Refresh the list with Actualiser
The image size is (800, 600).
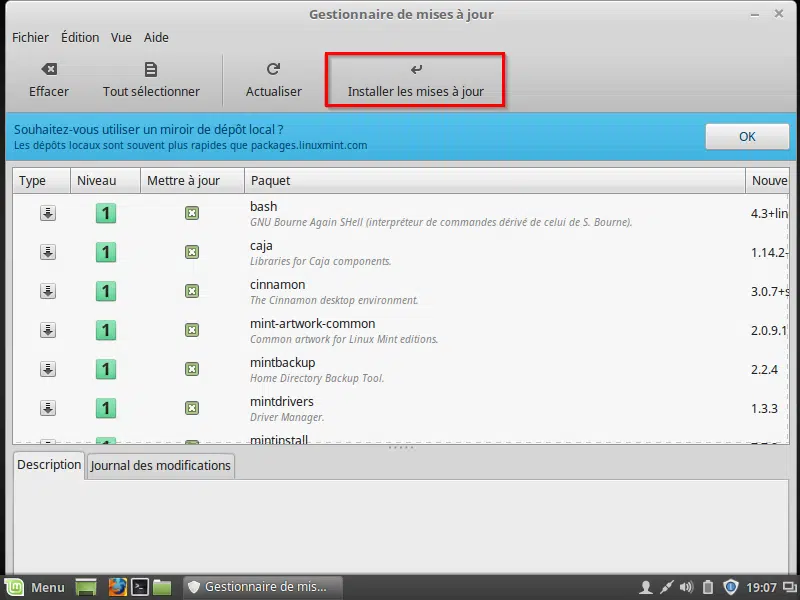[273, 80]
